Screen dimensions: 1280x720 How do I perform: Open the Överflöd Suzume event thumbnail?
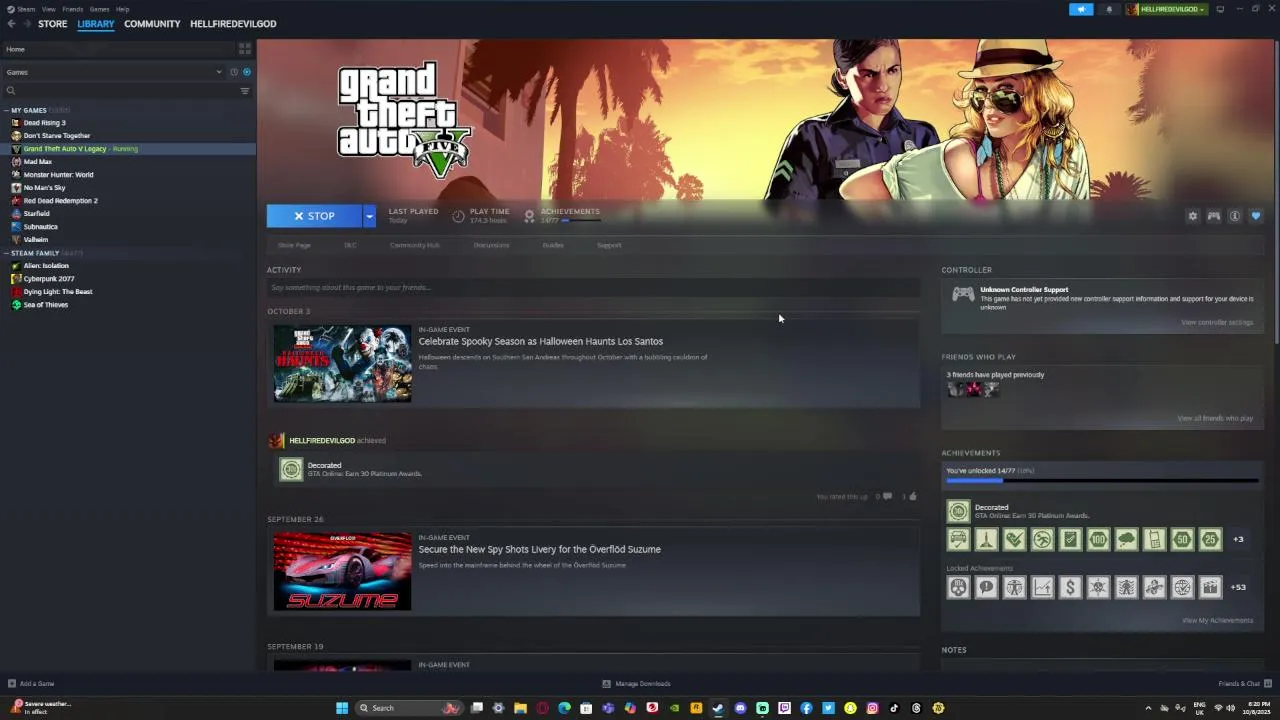(x=343, y=572)
